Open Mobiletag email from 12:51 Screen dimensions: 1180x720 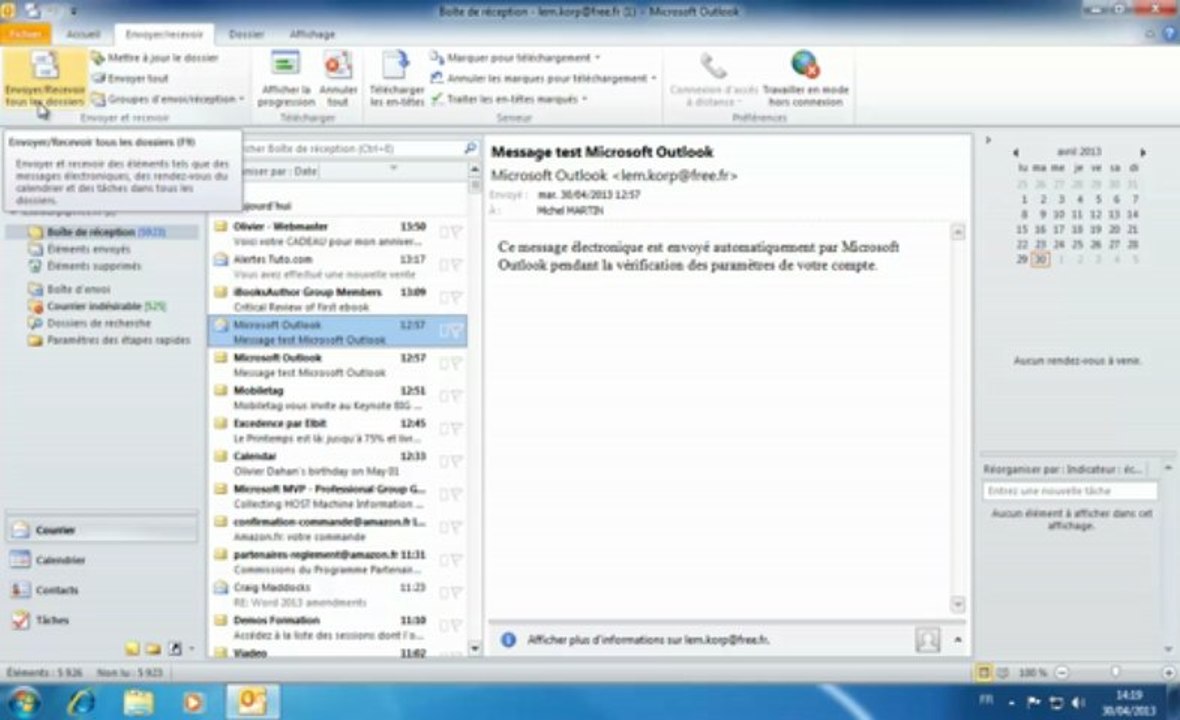tap(337, 397)
